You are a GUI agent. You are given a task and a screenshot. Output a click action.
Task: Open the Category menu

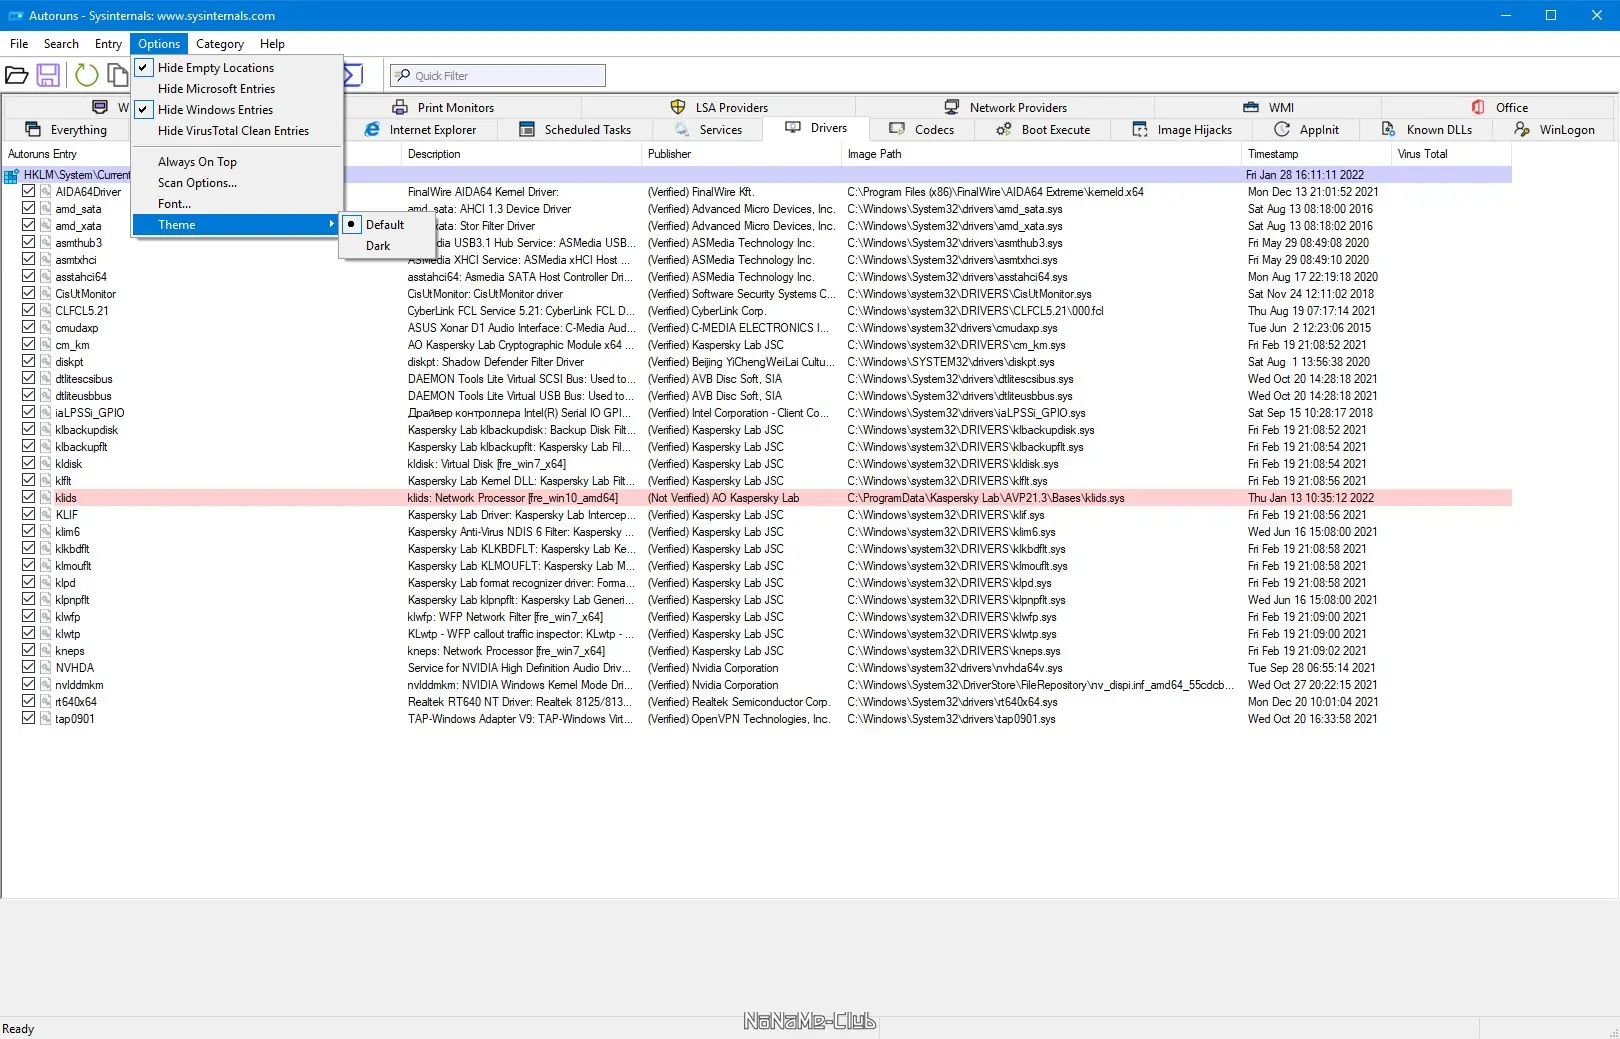(x=220, y=44)
